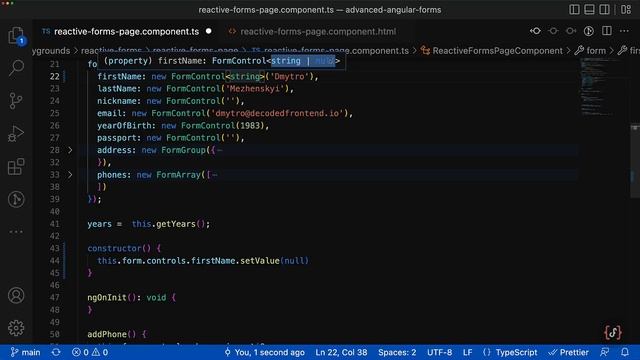
Task: Open the Manage gear icon
Action: (16, 328)
